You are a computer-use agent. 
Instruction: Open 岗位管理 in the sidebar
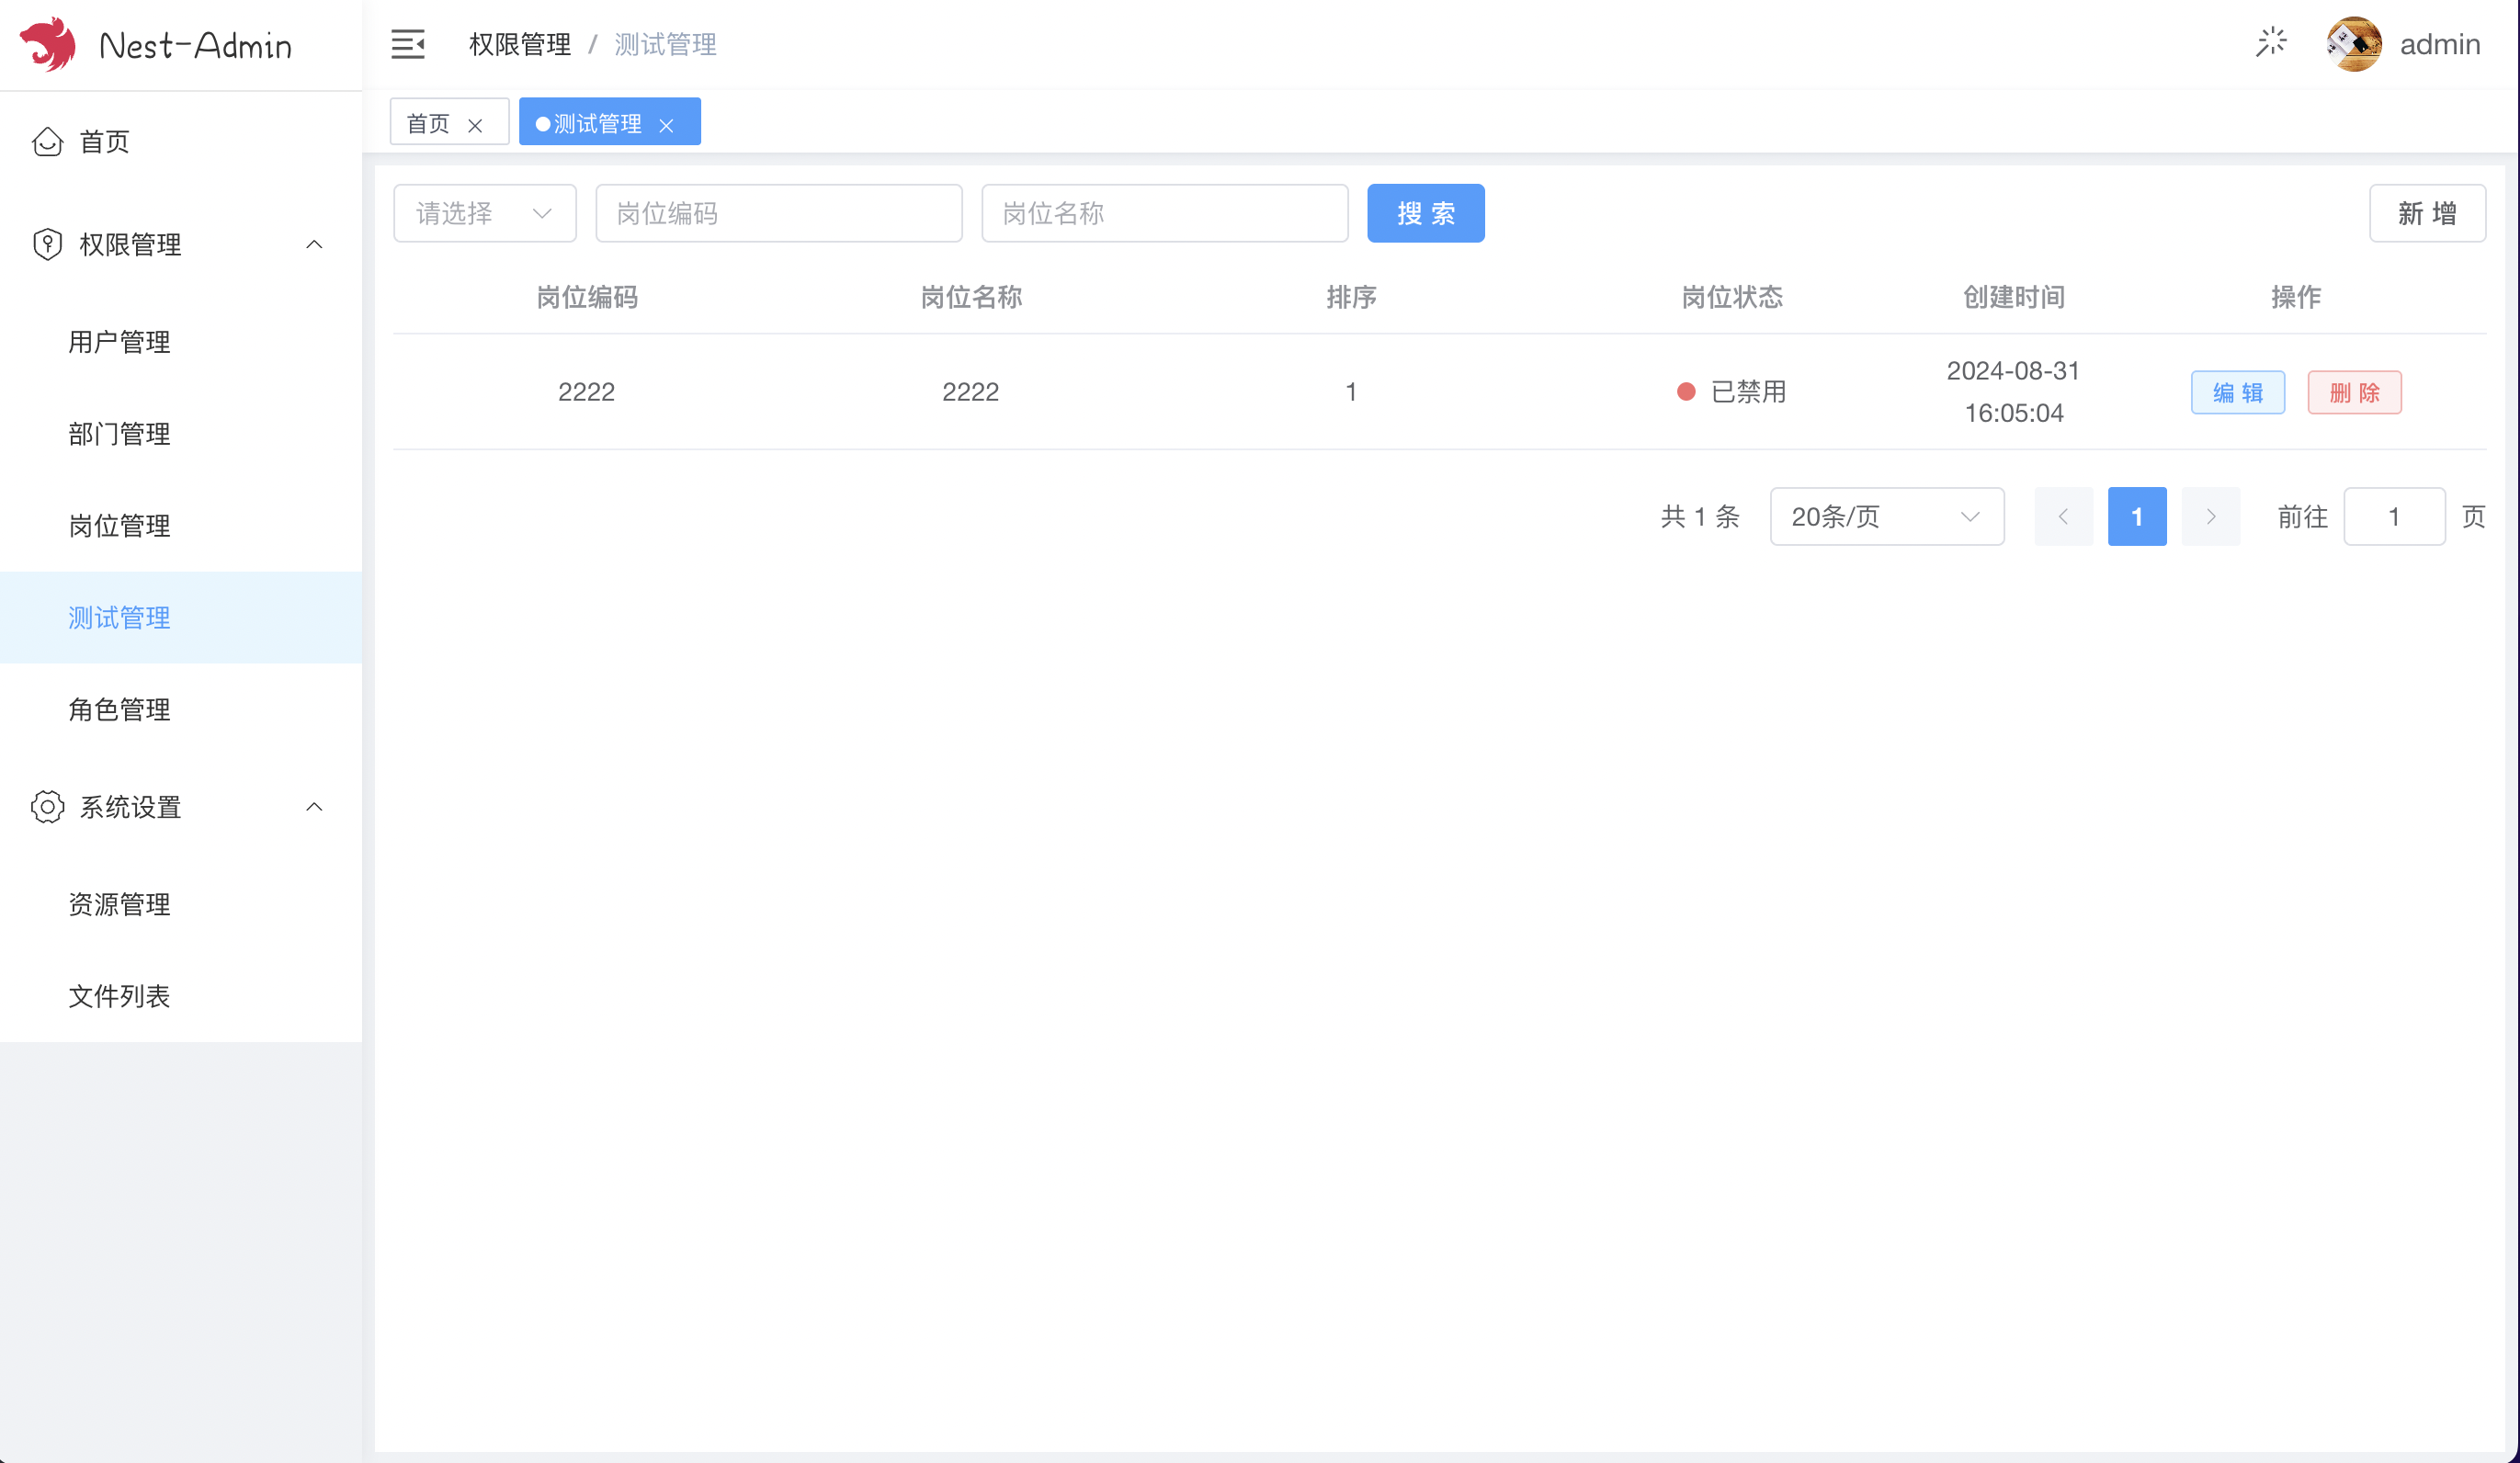coord(119,526)
